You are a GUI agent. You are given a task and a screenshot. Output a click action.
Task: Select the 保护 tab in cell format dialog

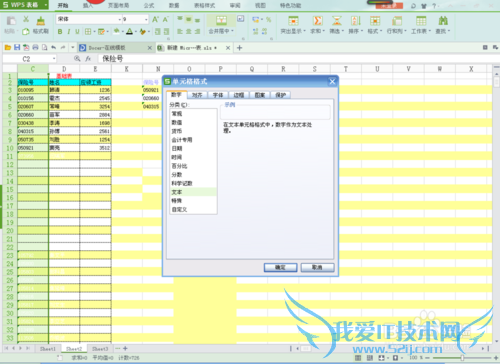[281, 95]
